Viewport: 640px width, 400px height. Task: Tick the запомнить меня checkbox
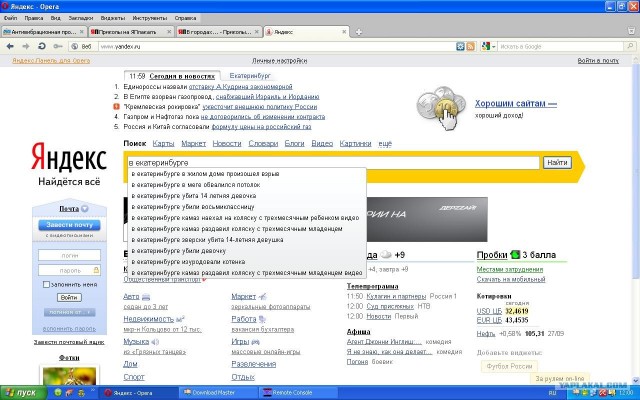point(46,284)
